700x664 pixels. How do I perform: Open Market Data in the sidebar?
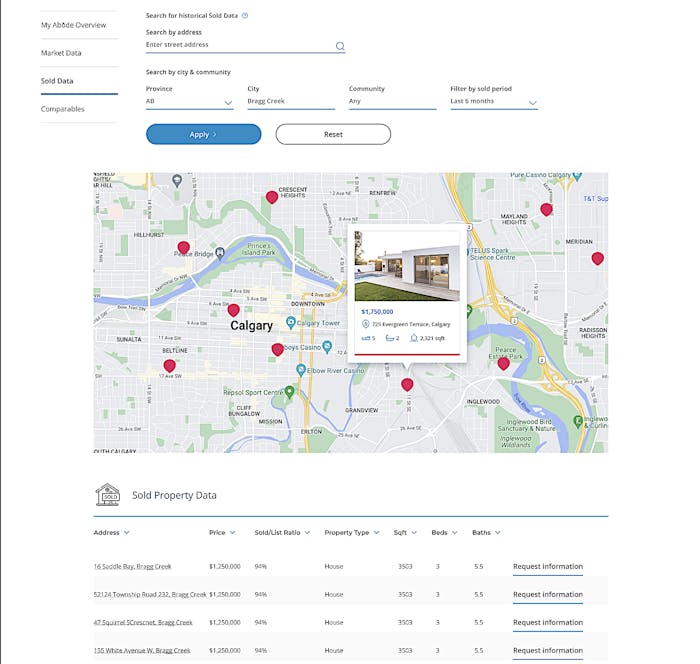point(61,53)
